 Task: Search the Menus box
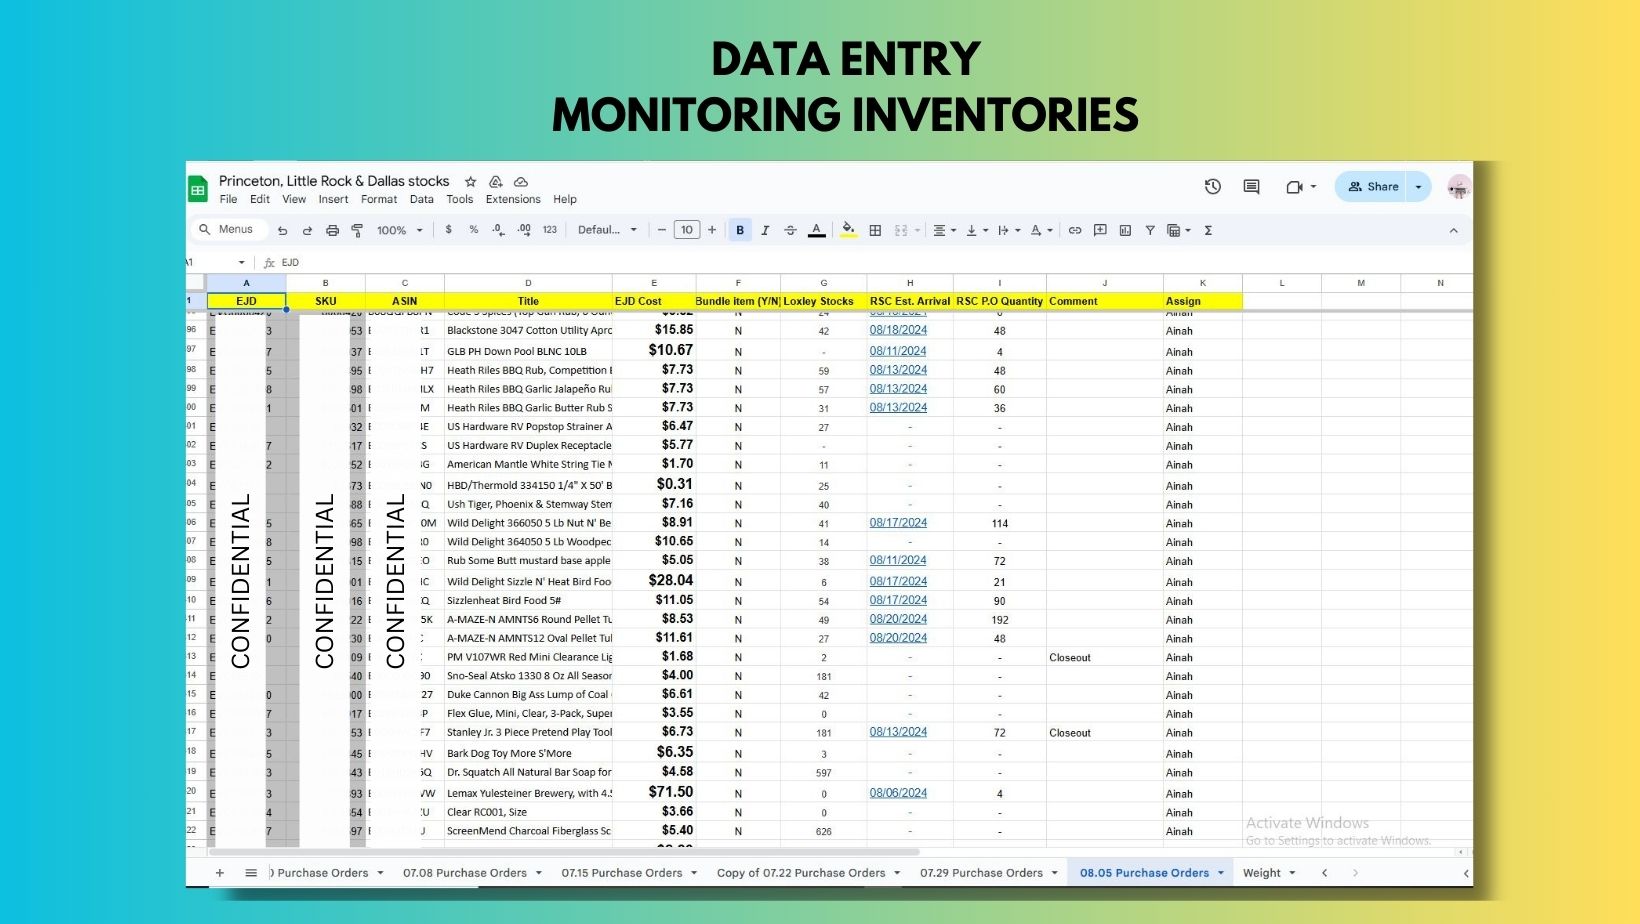(227, 230)
